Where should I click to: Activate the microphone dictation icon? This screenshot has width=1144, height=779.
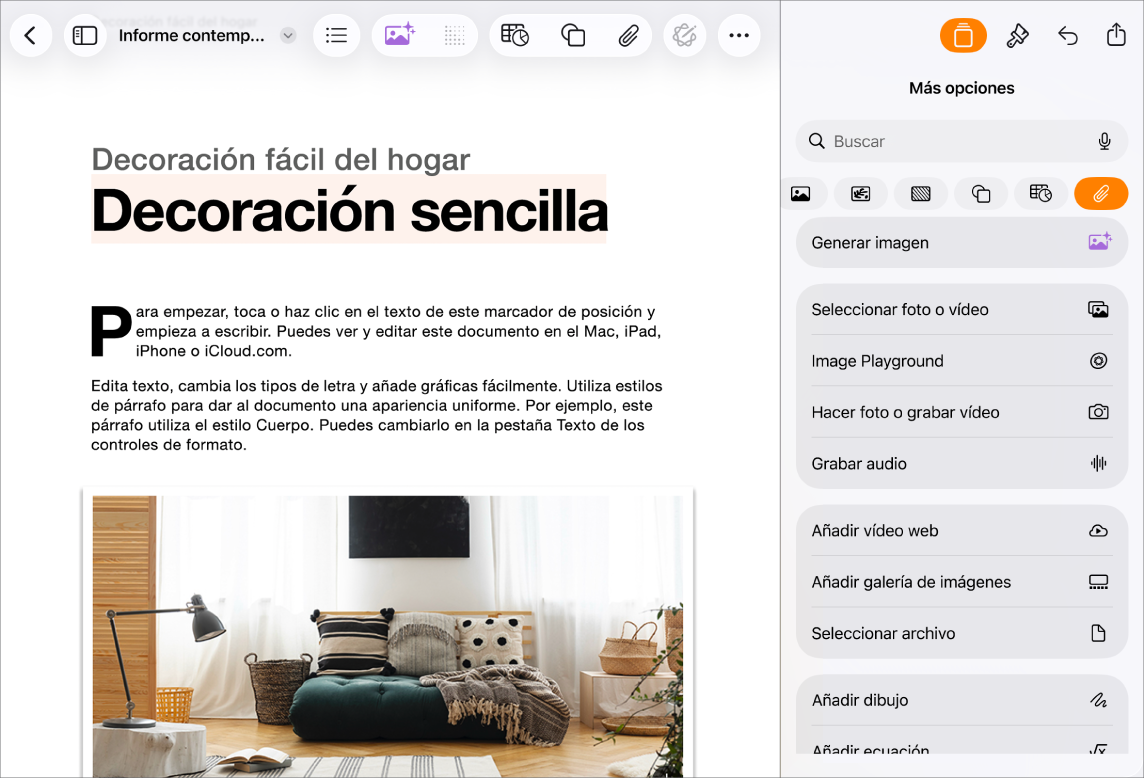tap(1105, 142)
